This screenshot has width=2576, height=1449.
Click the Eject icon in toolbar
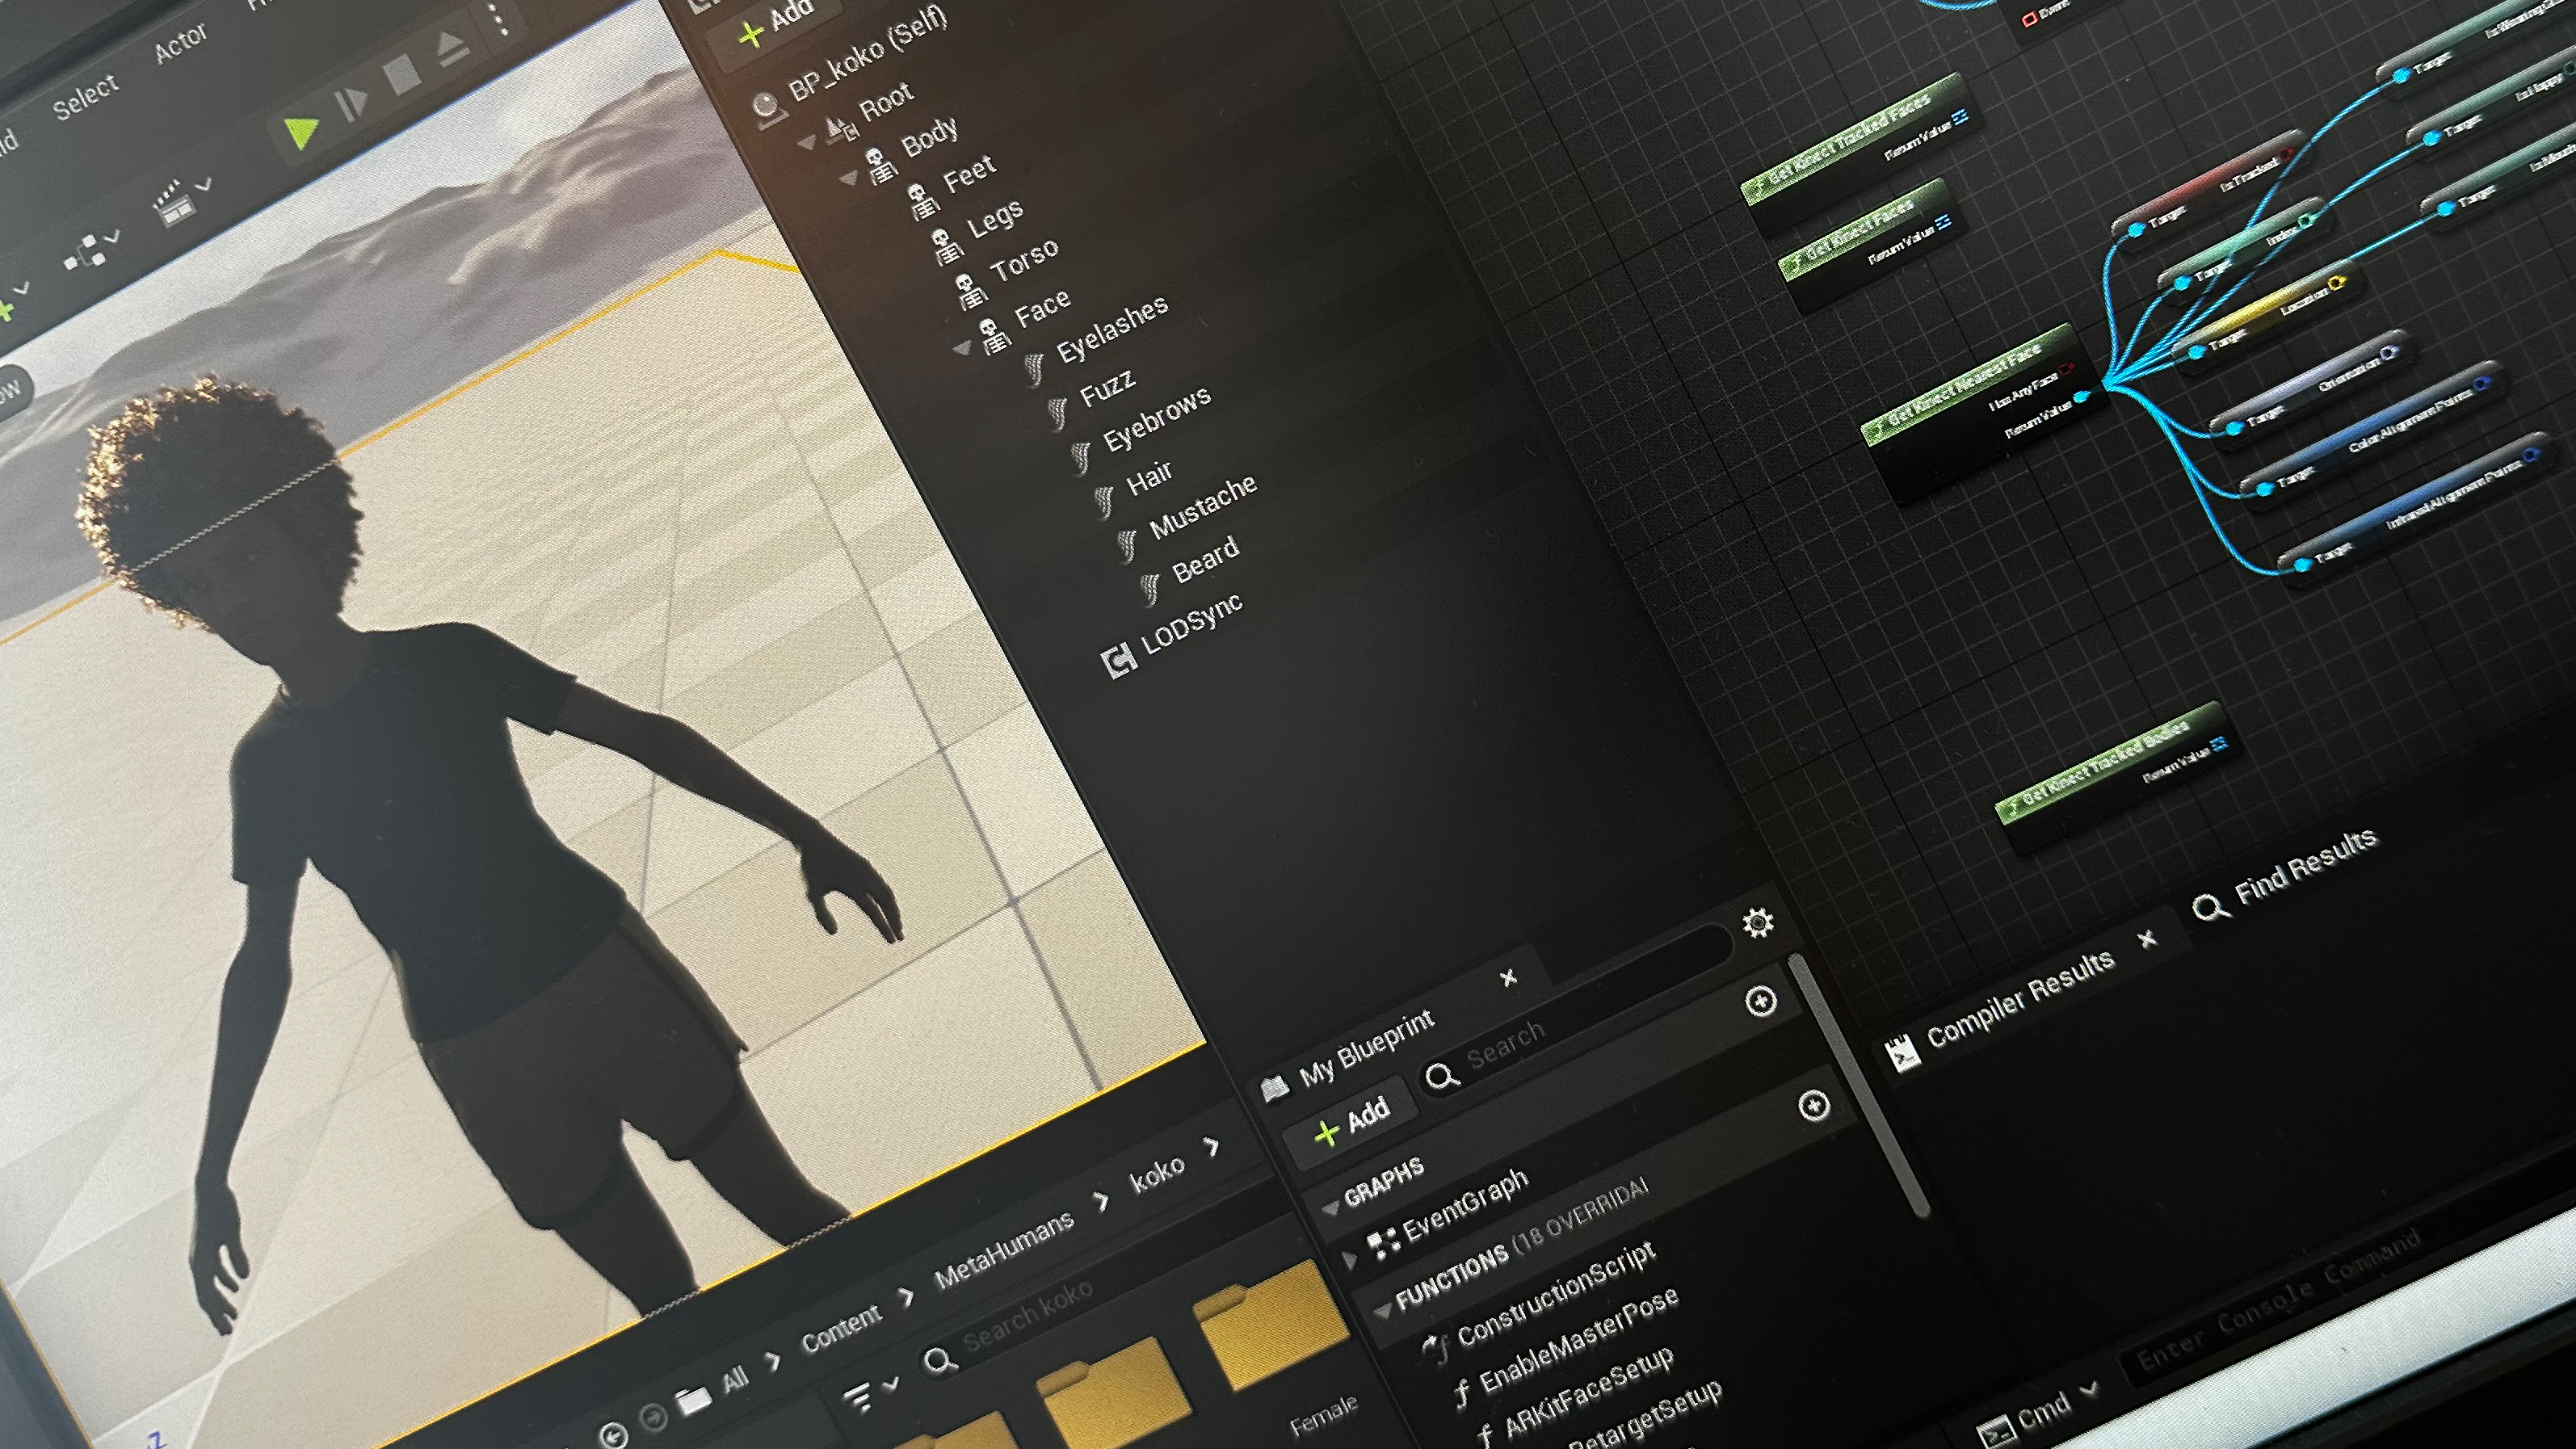pyautogui.click(x=452, y=48)
